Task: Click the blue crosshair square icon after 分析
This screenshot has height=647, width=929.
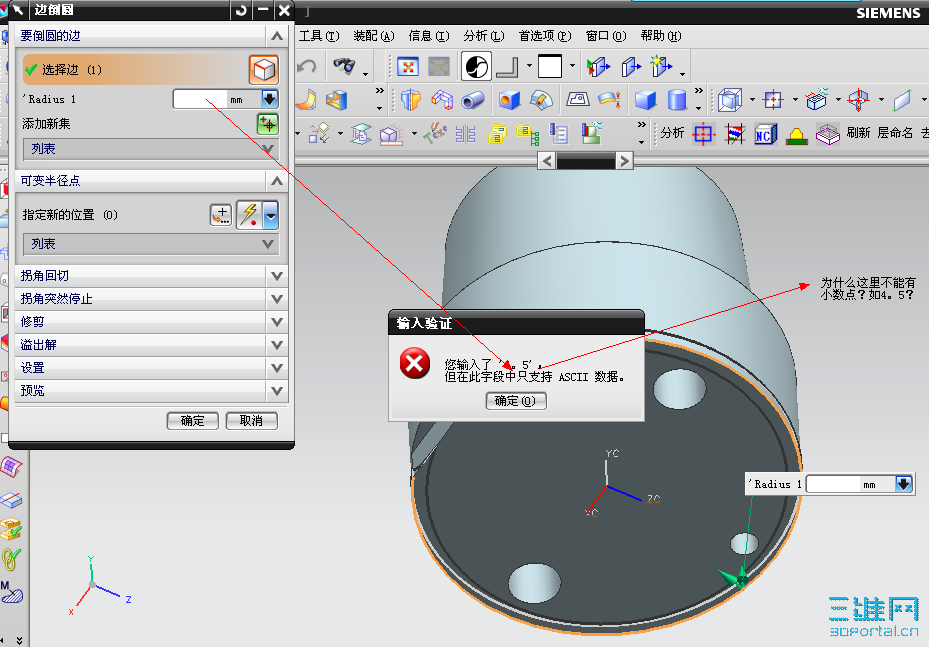Action: pos(703,134)
